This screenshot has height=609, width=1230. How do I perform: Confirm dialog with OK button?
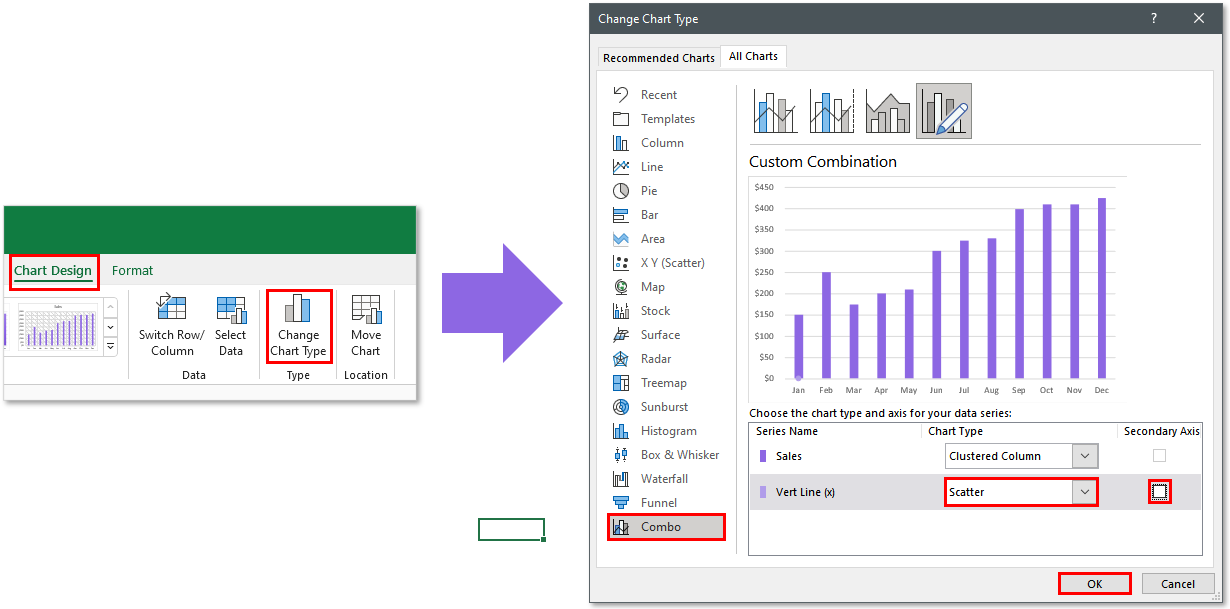pos(1095,584)
